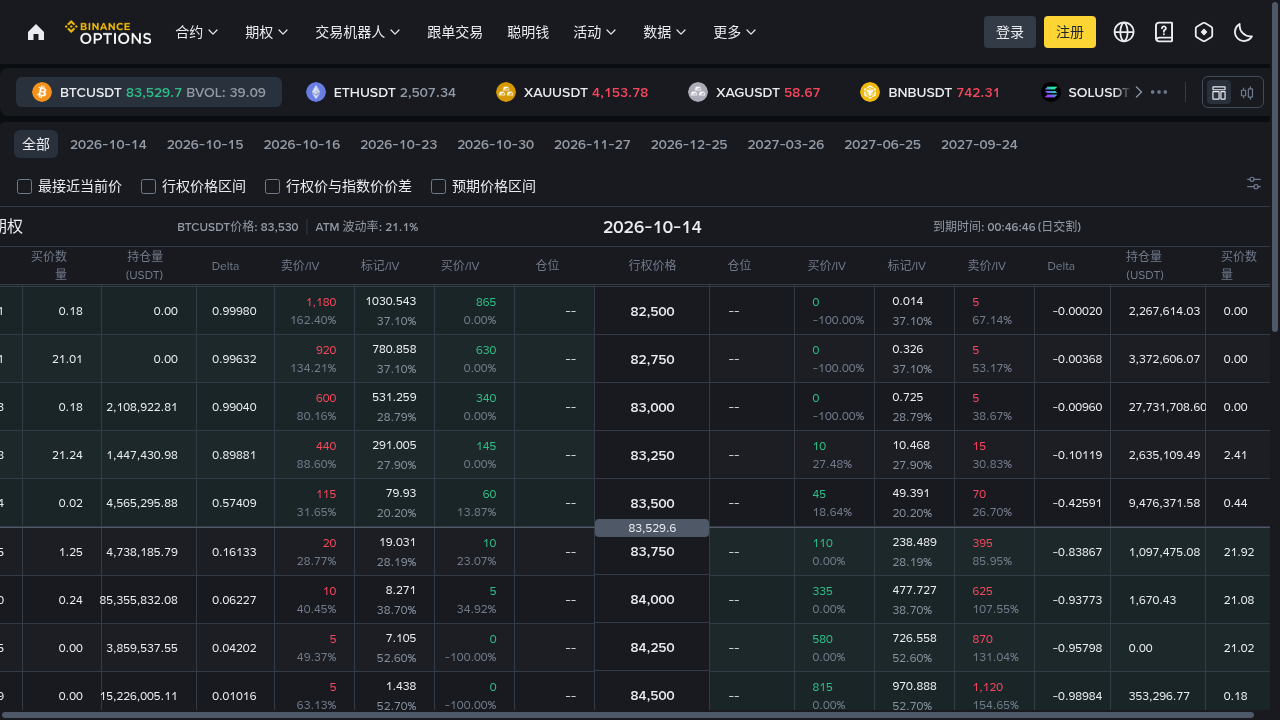
Task: Enable the 行权价格区间 checkbox
Action: [149, 186]
